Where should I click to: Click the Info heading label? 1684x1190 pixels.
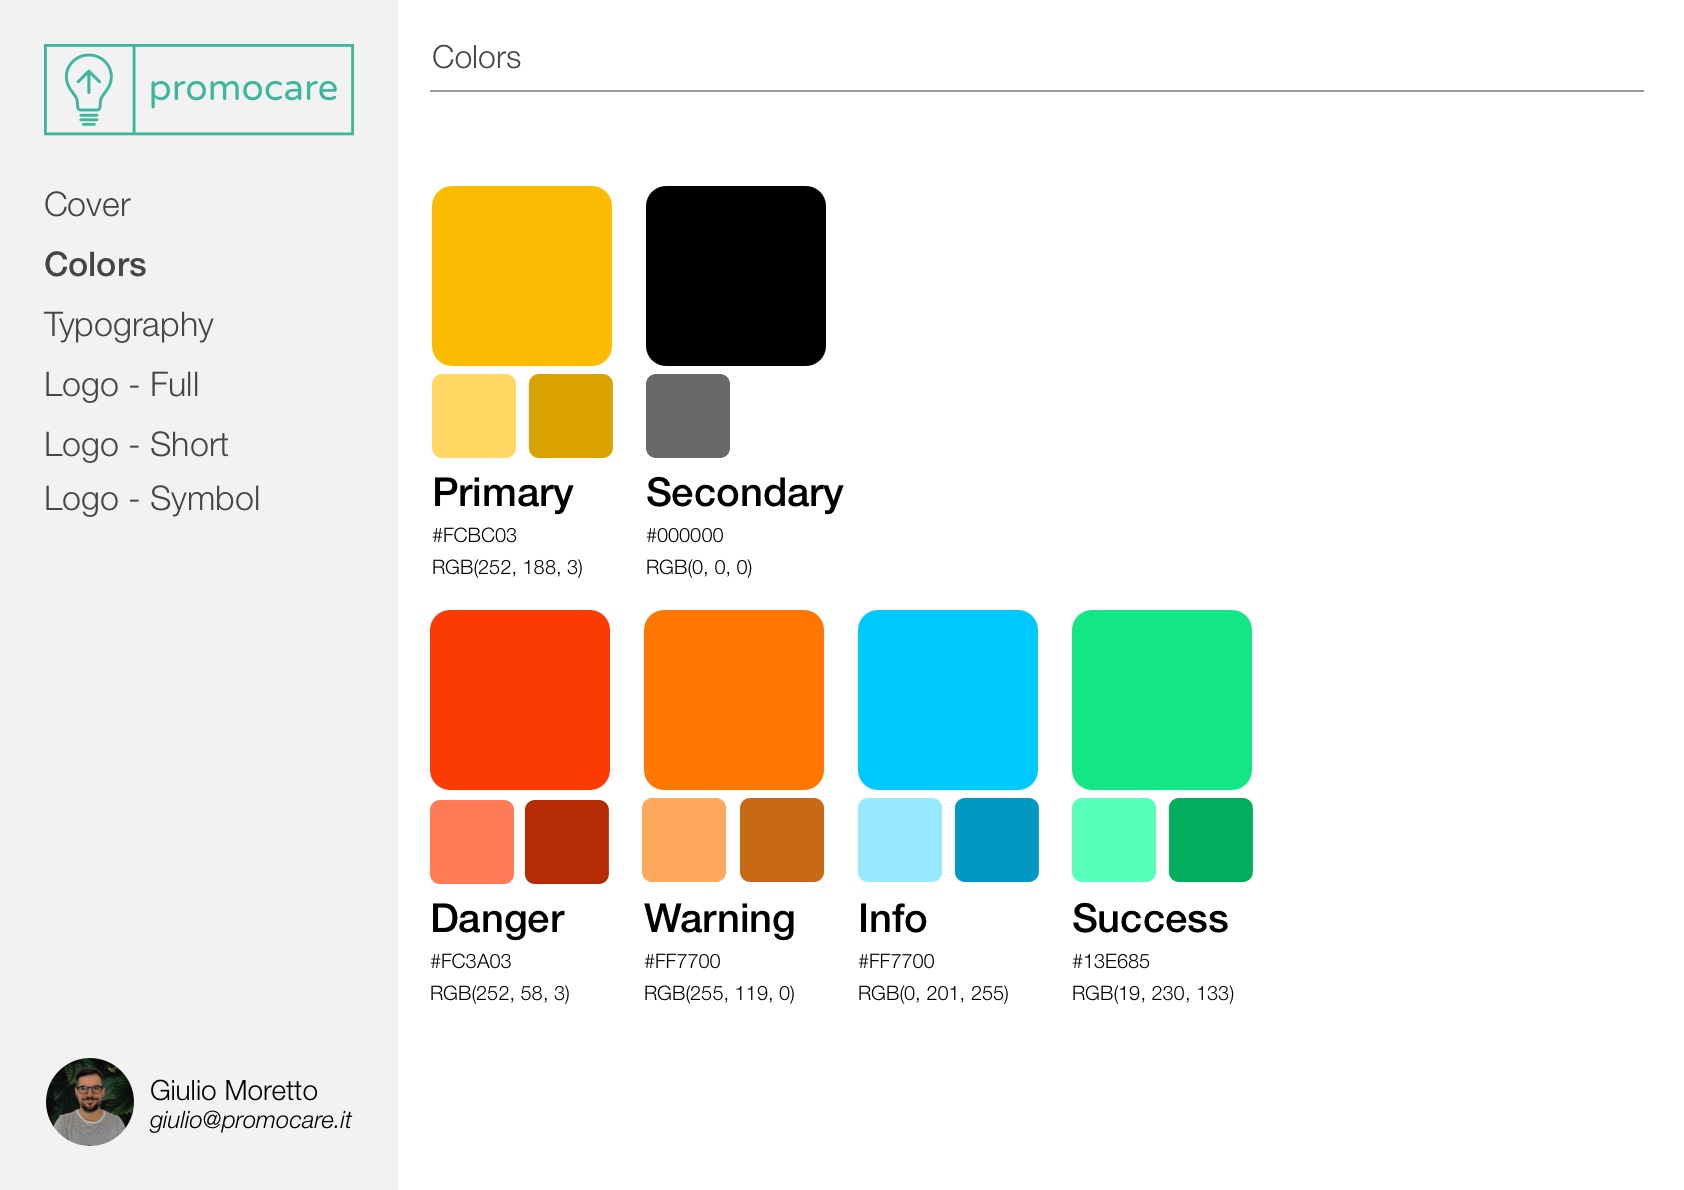[x=893, y=919]
